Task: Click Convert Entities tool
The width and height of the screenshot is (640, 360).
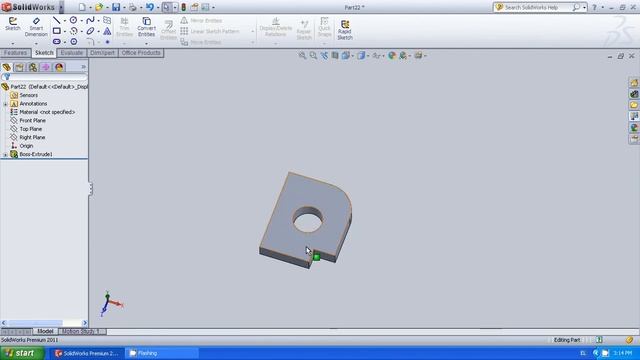Action: [146, 27]
